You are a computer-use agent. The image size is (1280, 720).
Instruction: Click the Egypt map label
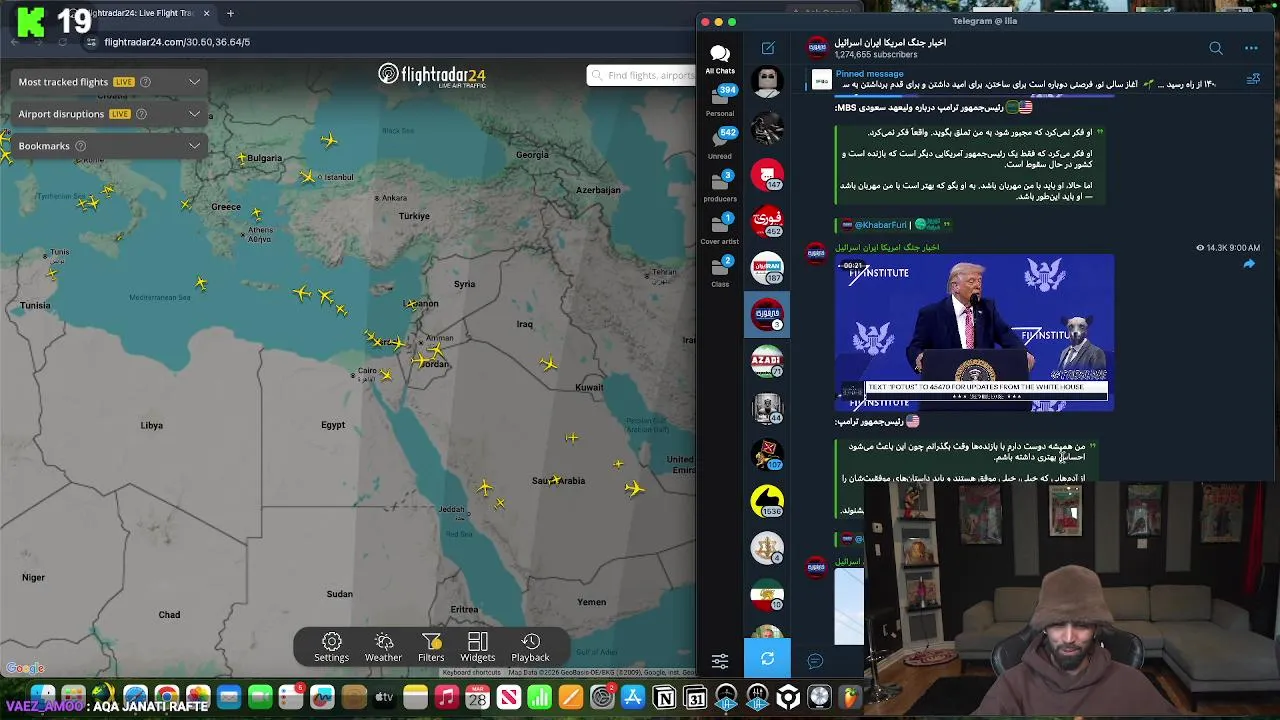[x=333, y=425]
